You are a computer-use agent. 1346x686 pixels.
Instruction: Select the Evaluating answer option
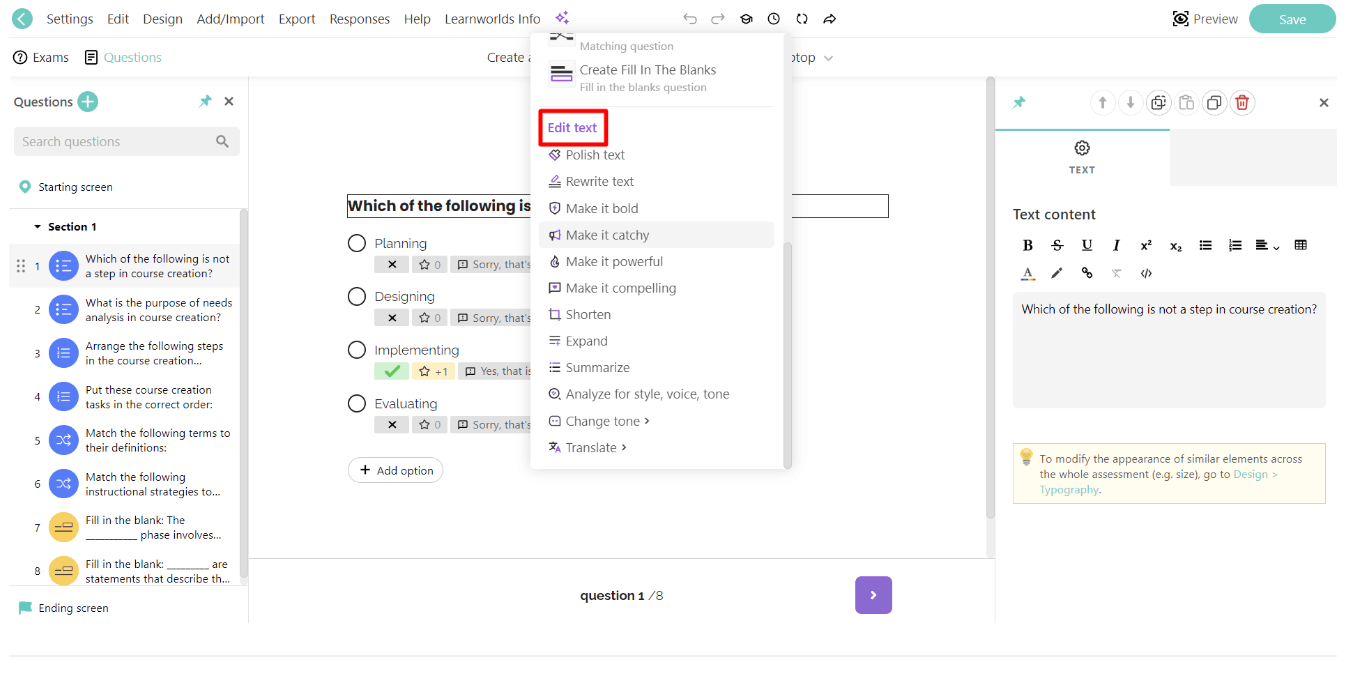[x=357, y=403]
